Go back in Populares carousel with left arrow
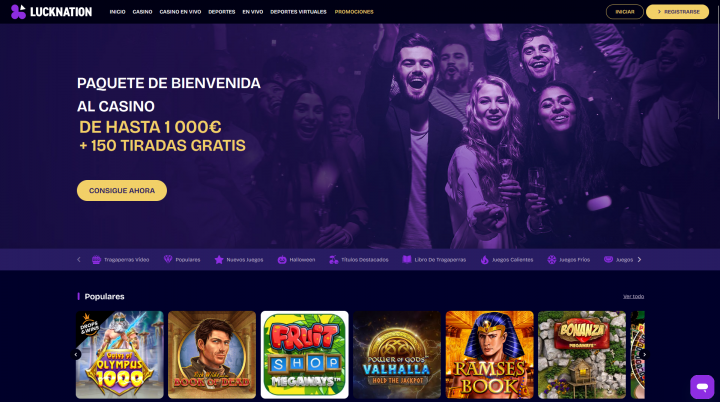The height and width of the screenshot is (402, 720). pyautogui.click(x=76, y=354)
